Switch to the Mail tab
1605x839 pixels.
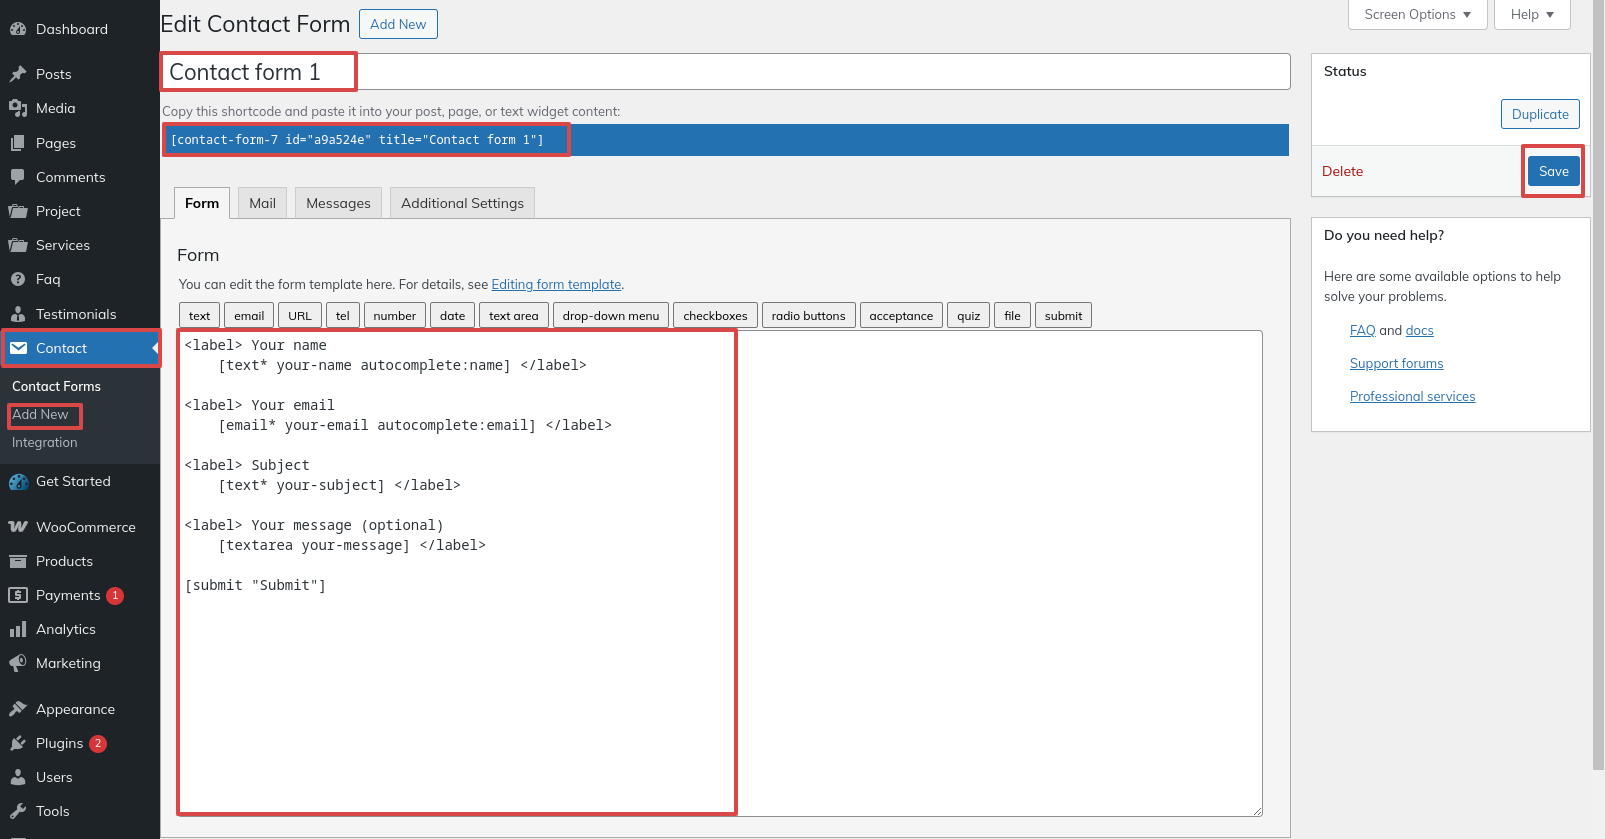click(263, 203)
